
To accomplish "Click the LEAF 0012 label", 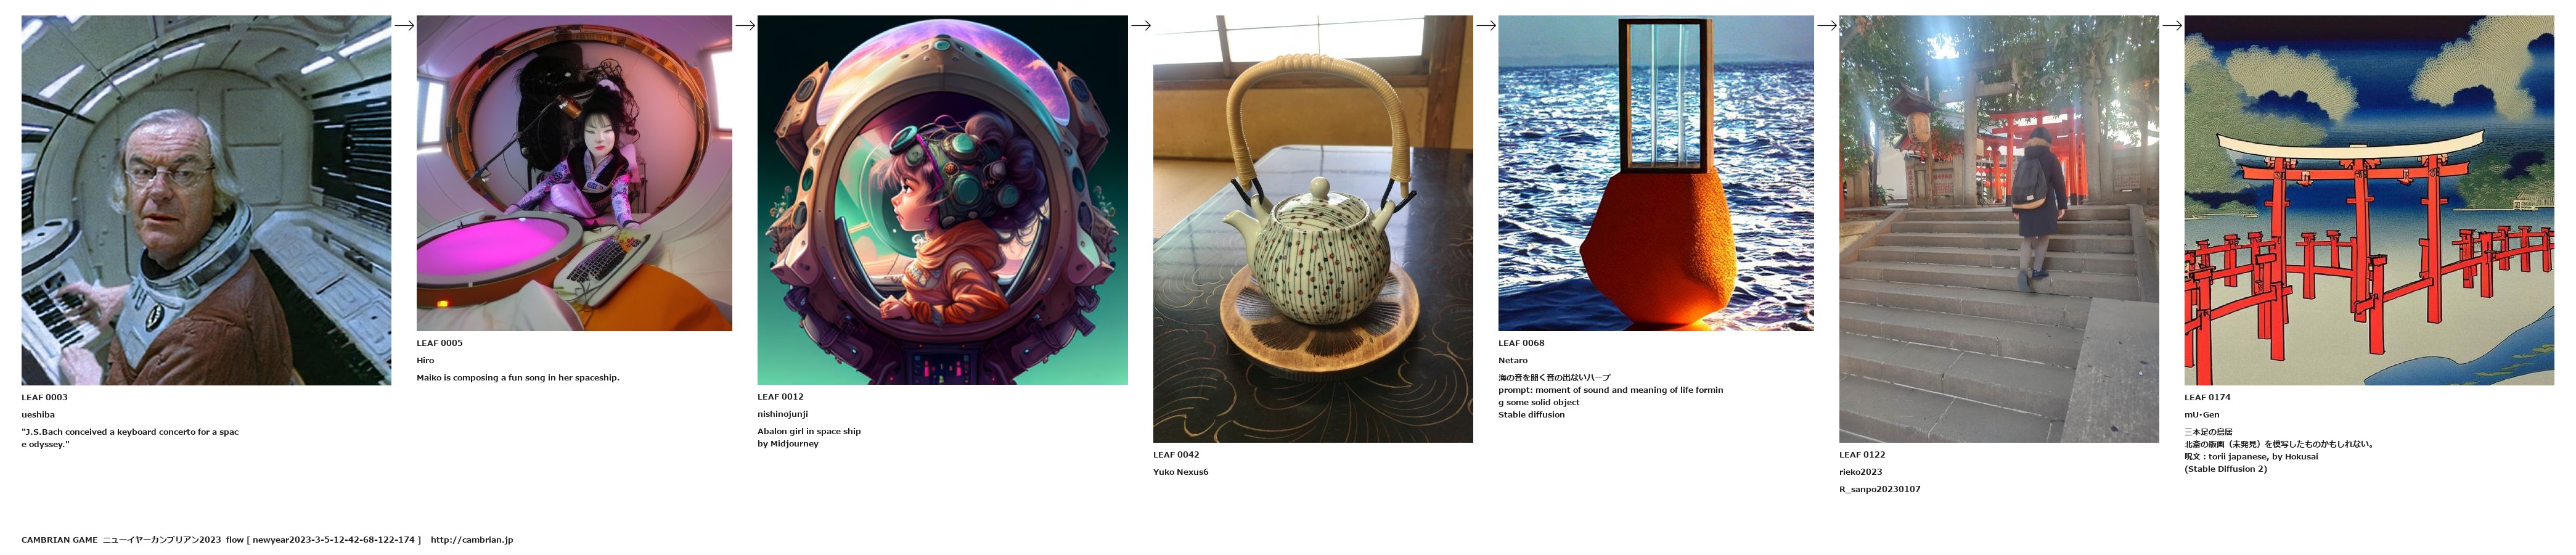I will [x=781, y=397].
